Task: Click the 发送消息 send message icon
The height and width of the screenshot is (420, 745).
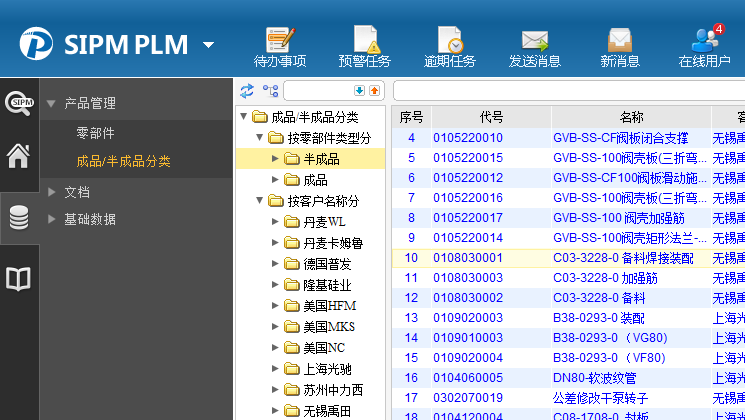Action: [534, 46]
